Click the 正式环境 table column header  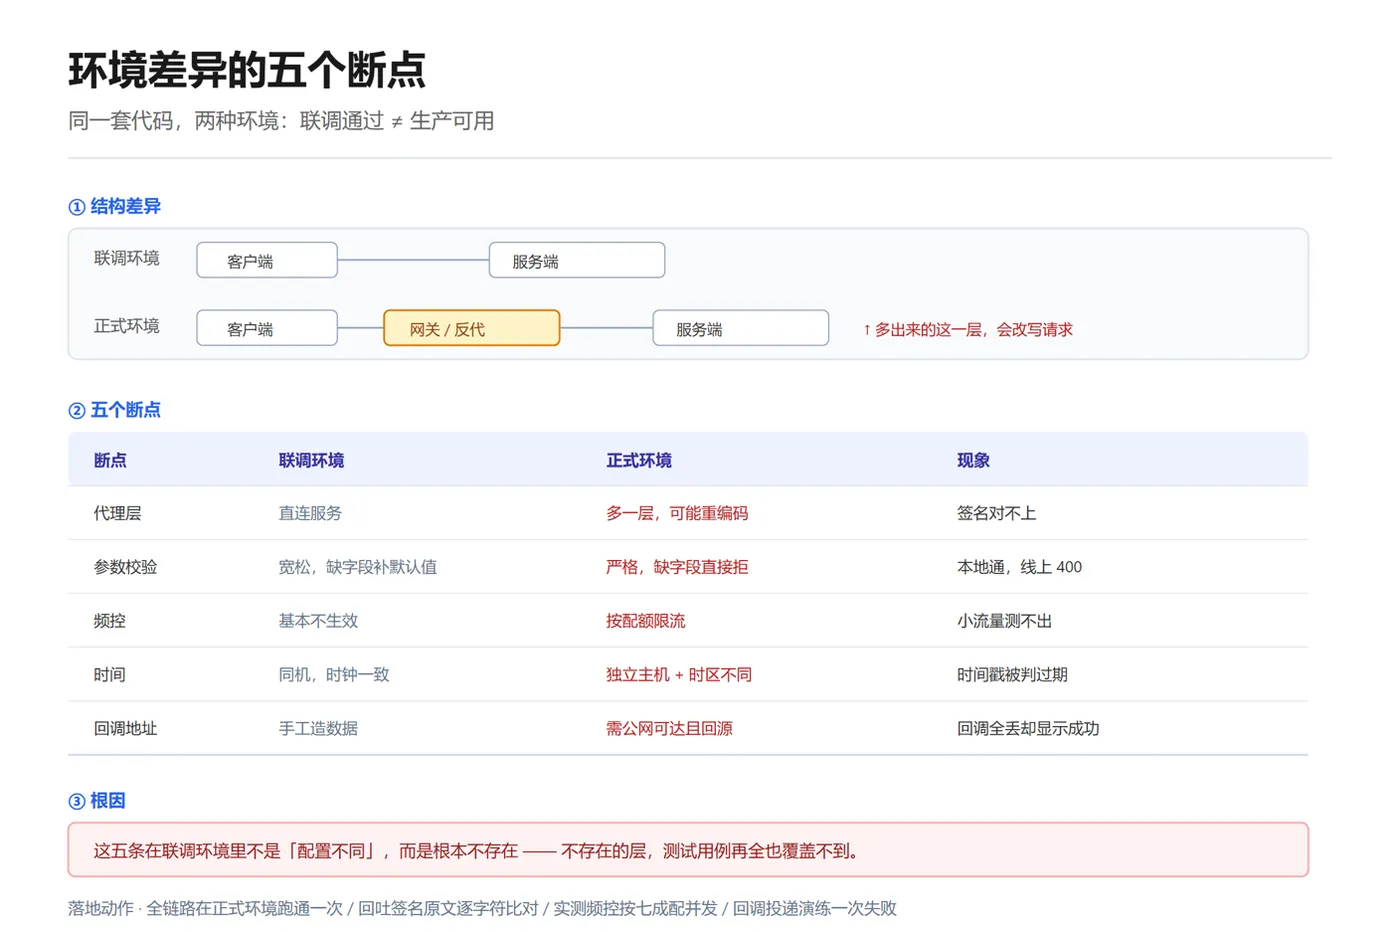click(639, 460)
